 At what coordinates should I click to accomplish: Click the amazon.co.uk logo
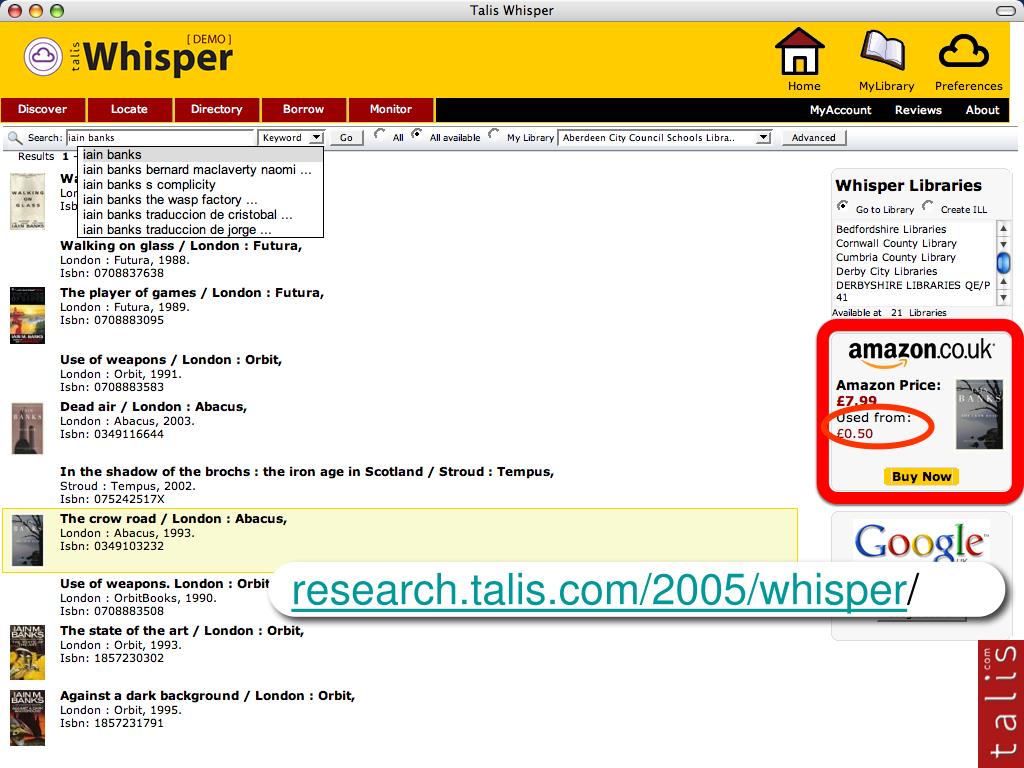coord(921,353)
